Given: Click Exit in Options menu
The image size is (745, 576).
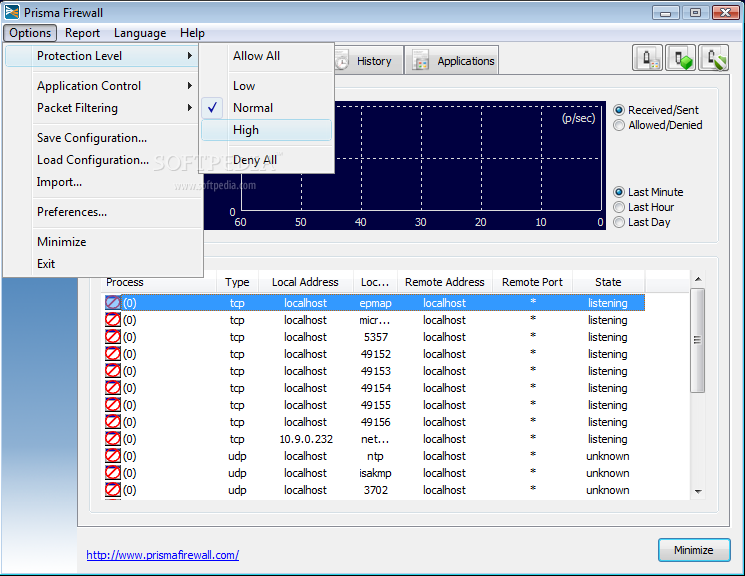Looking at the screenshot, I should pos(102,263).
